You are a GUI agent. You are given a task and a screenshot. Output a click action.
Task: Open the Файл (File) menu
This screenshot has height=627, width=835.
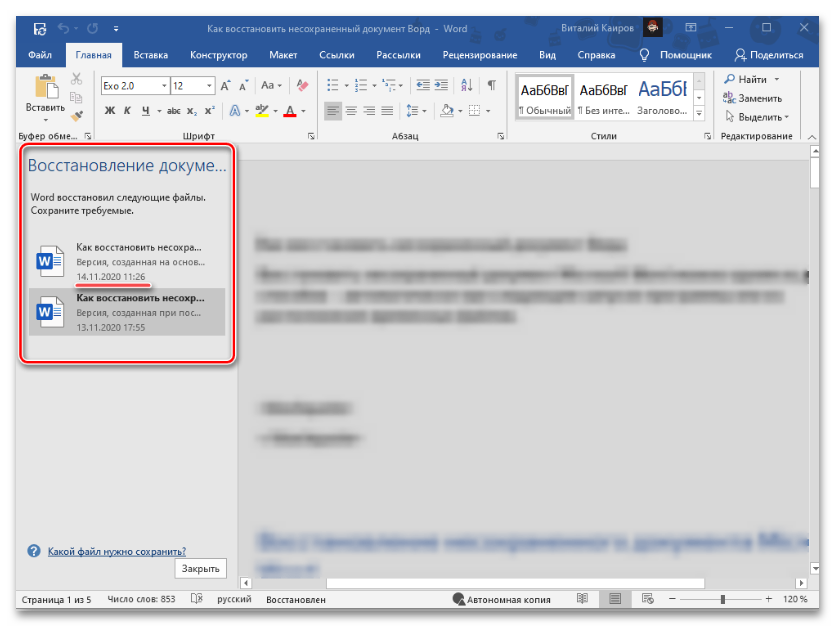(x=41, y=55)
